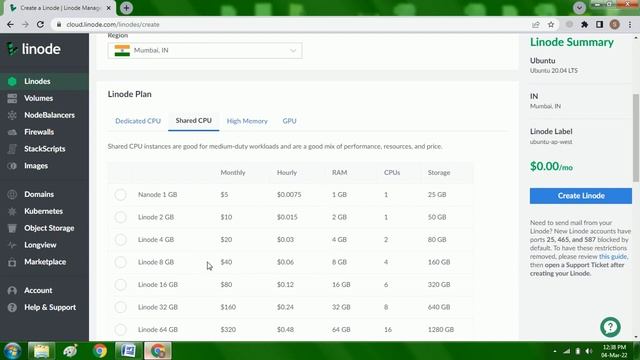Open the Object Storage sidebar icon

[12, 228]
